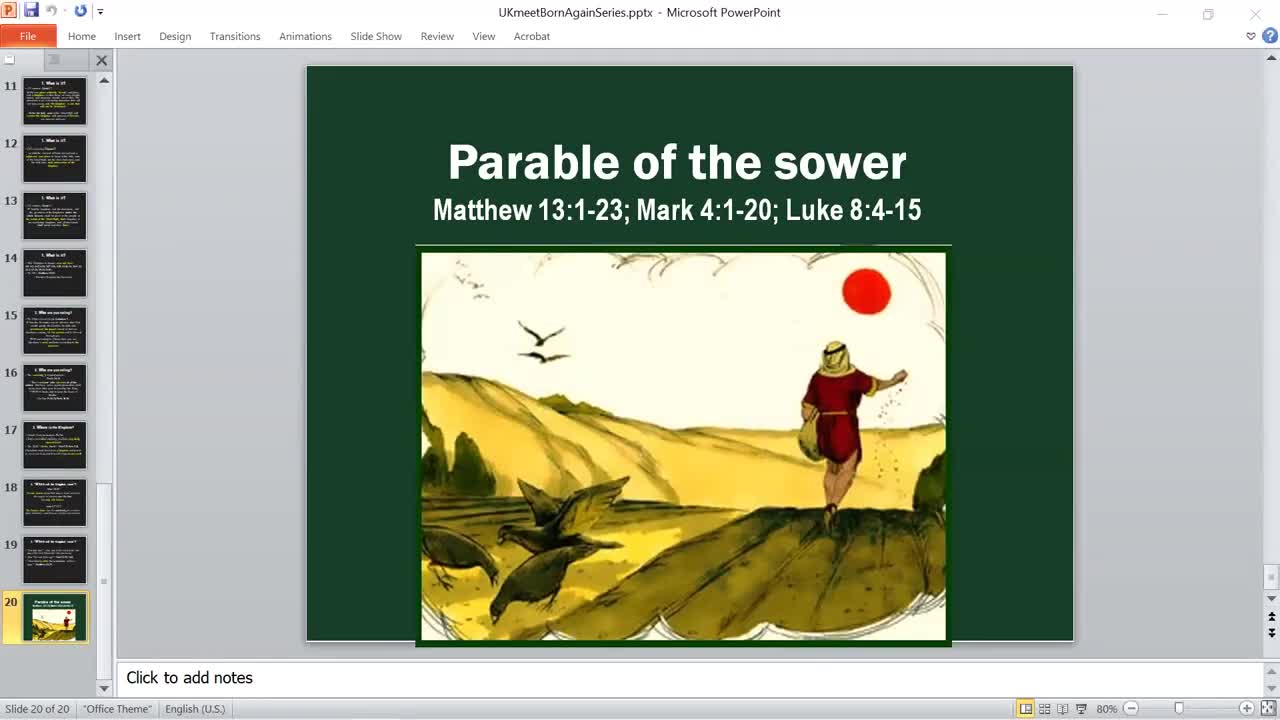The height and width of the screenshot is (720, 1280).
Task: Go to next slide with double-down arrow
Action: 1271,633
